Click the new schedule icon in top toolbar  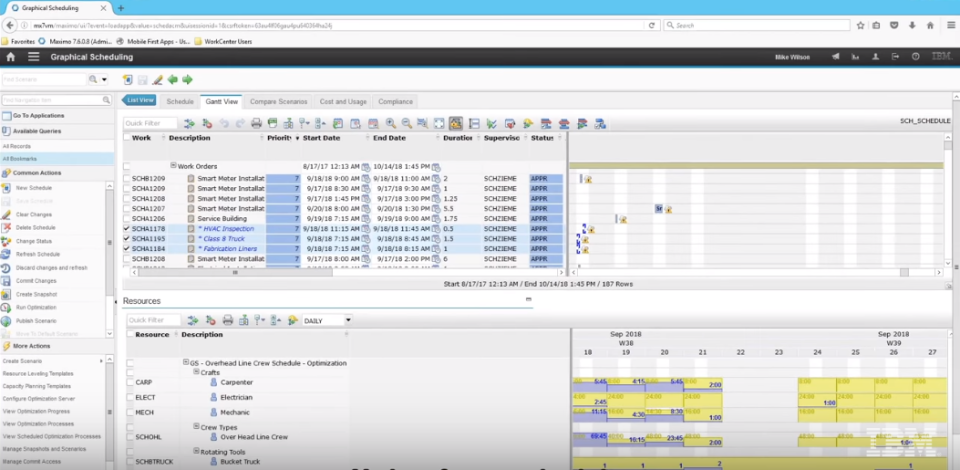127,80
